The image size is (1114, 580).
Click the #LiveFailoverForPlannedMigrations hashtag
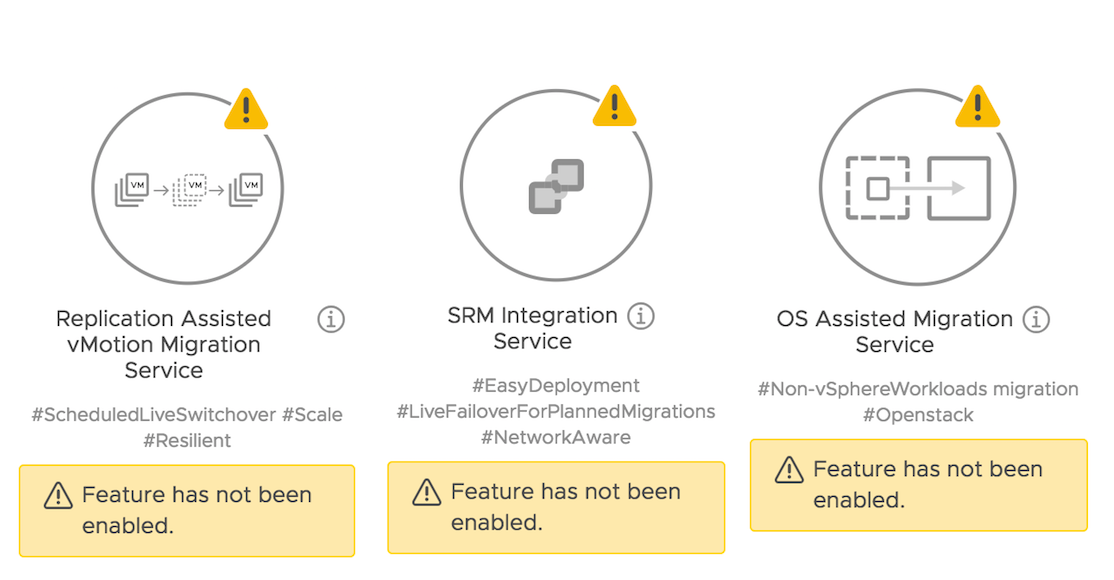(x=556, y=411)
